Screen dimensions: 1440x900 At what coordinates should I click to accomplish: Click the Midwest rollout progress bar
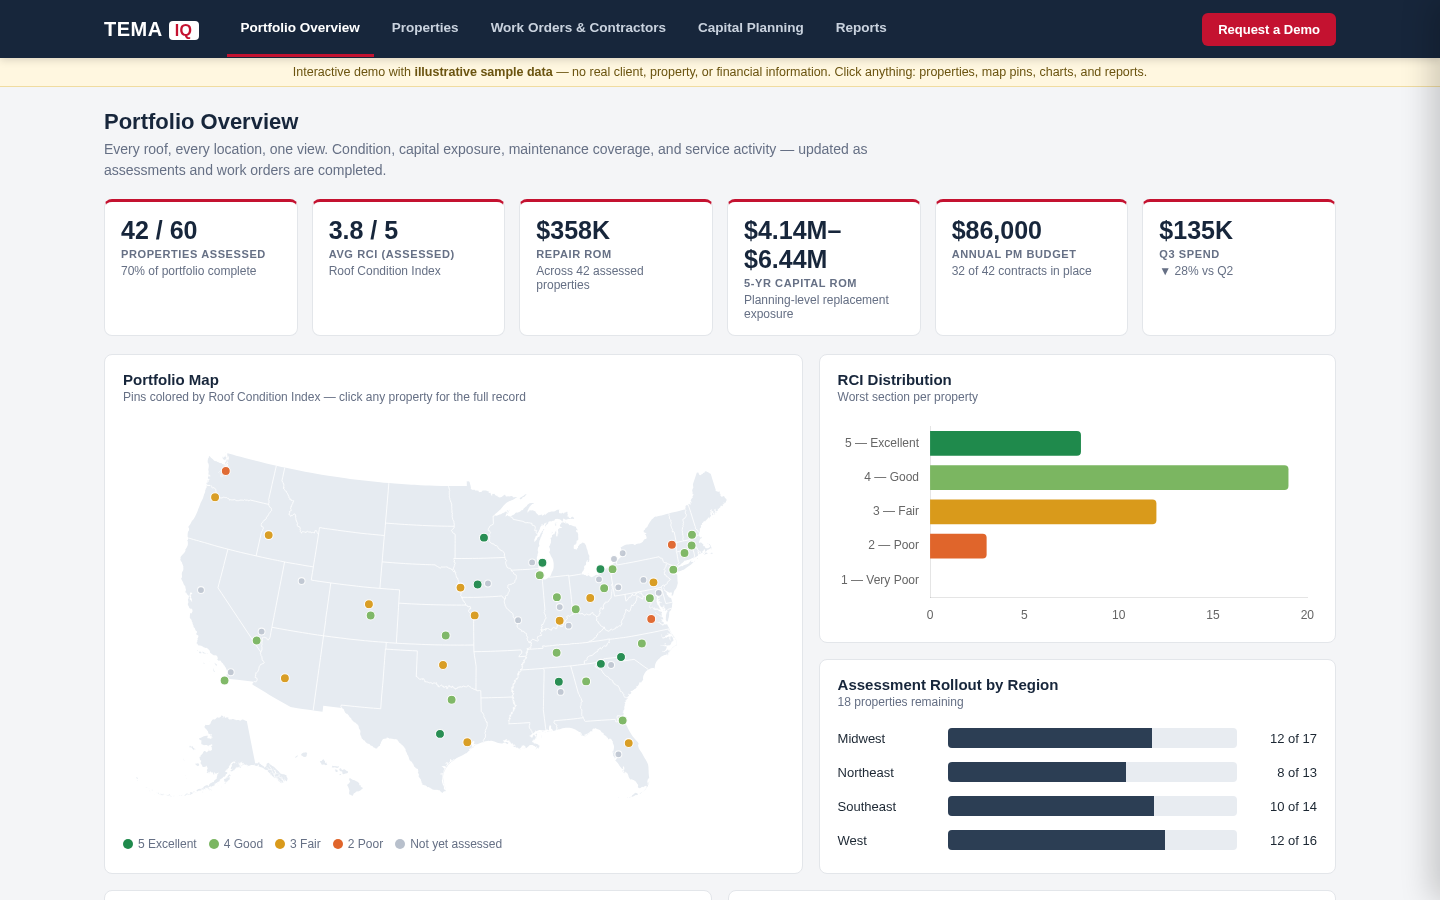point(1092,738)
